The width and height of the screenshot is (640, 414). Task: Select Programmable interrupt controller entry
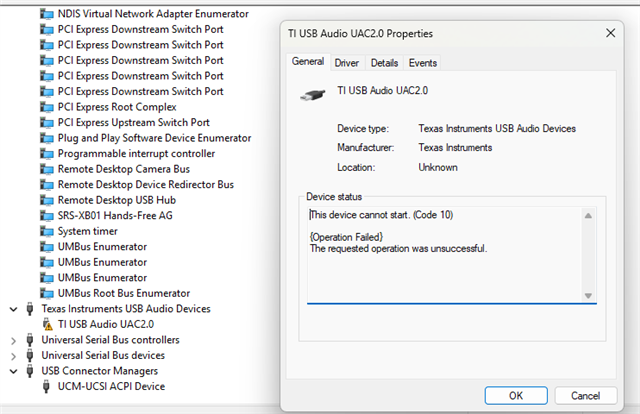pos(136,154)
